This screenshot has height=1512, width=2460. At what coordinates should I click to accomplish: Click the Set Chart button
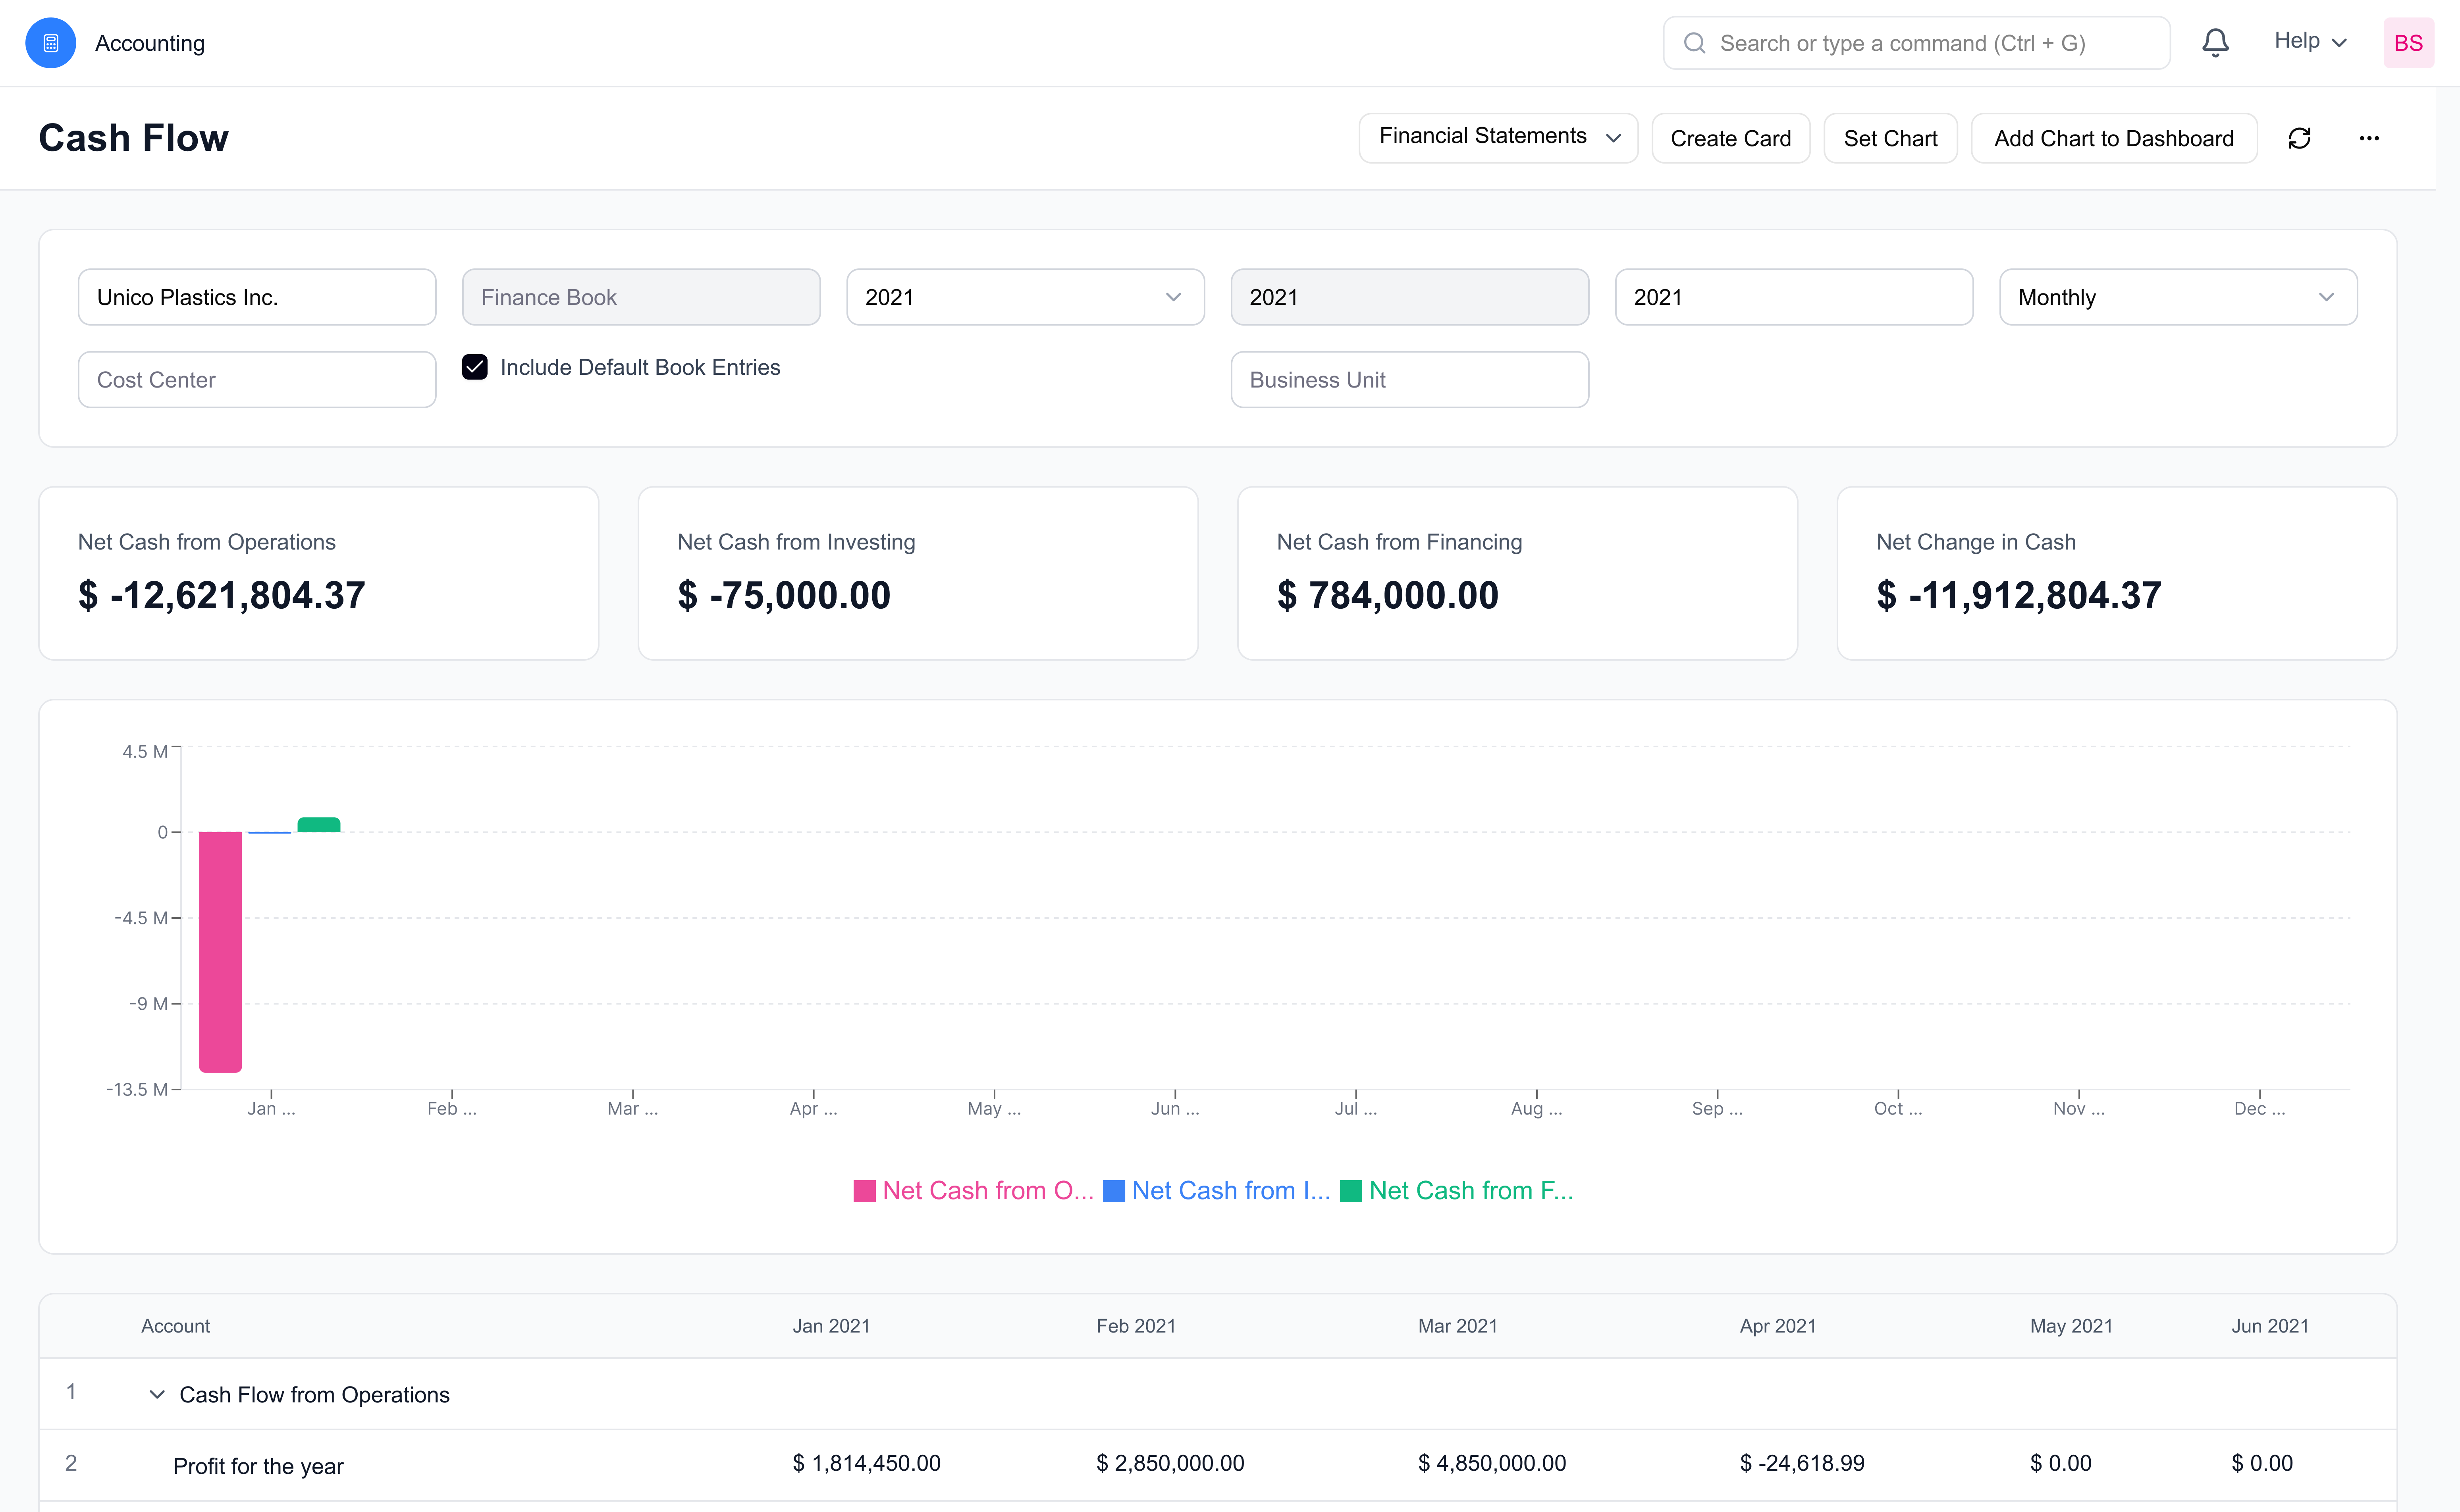click(1890, 138)
